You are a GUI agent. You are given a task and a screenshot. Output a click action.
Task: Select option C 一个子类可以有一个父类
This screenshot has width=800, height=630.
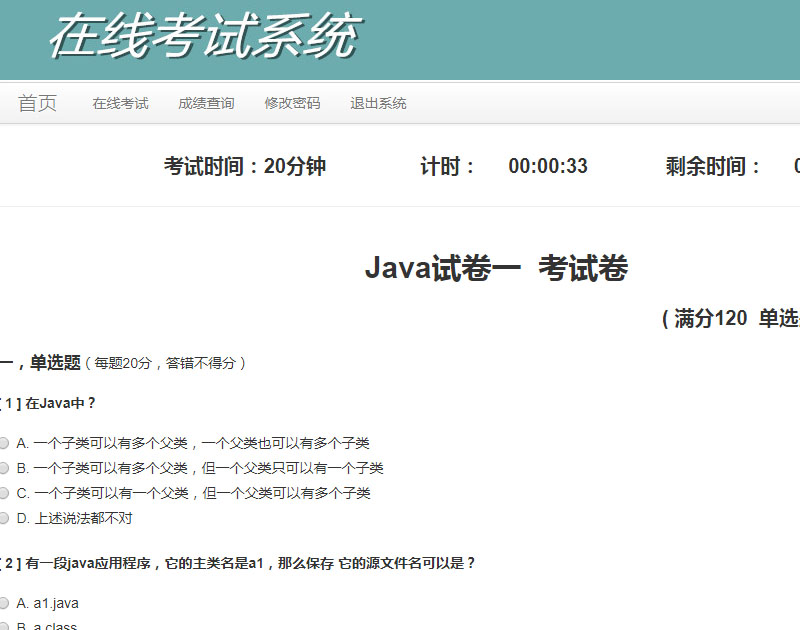(4, 493)
